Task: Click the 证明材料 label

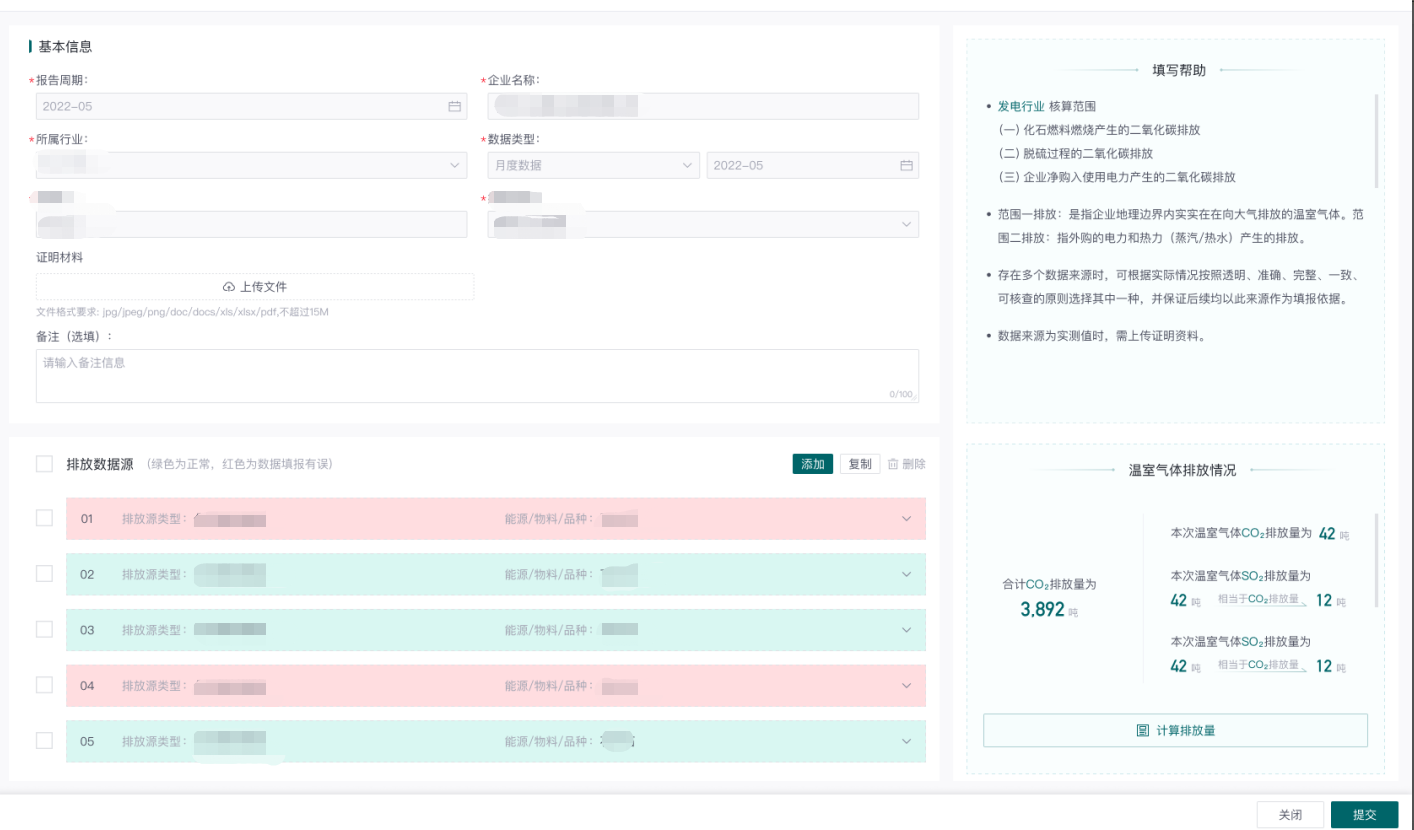Action: click(x=59, y=257)
